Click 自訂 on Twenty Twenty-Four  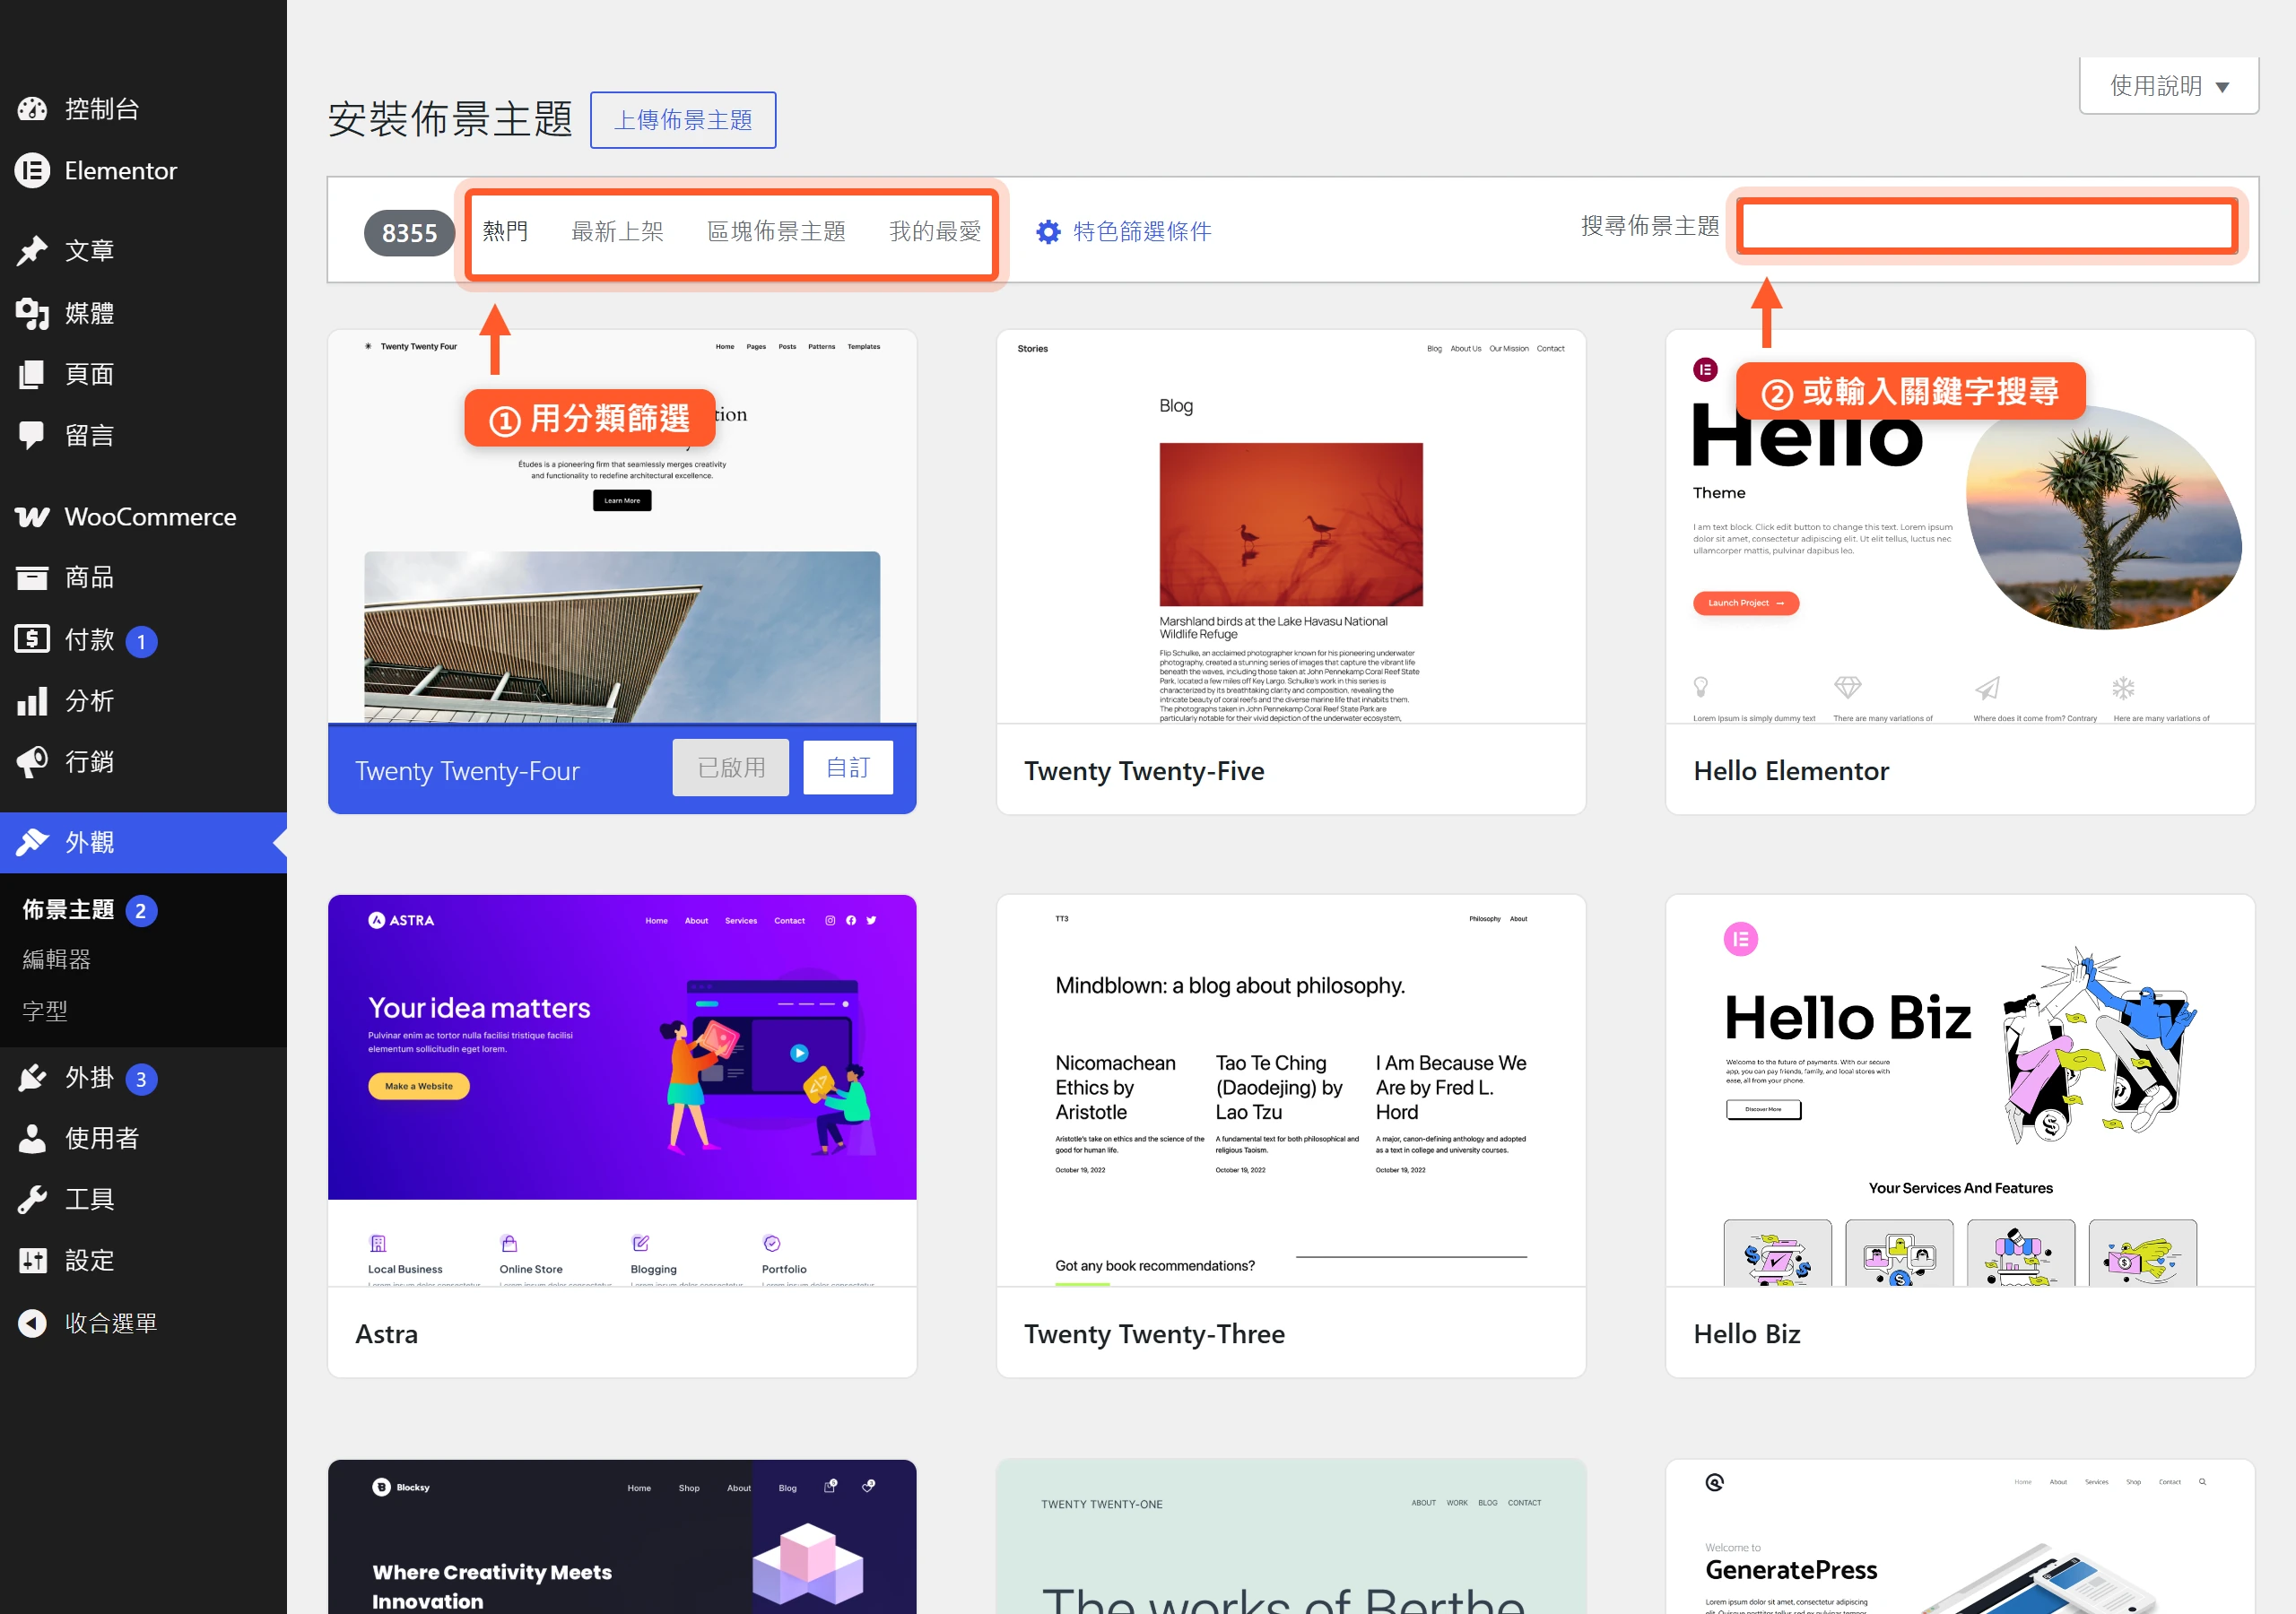pyautogui.click(x=848, y=767)
